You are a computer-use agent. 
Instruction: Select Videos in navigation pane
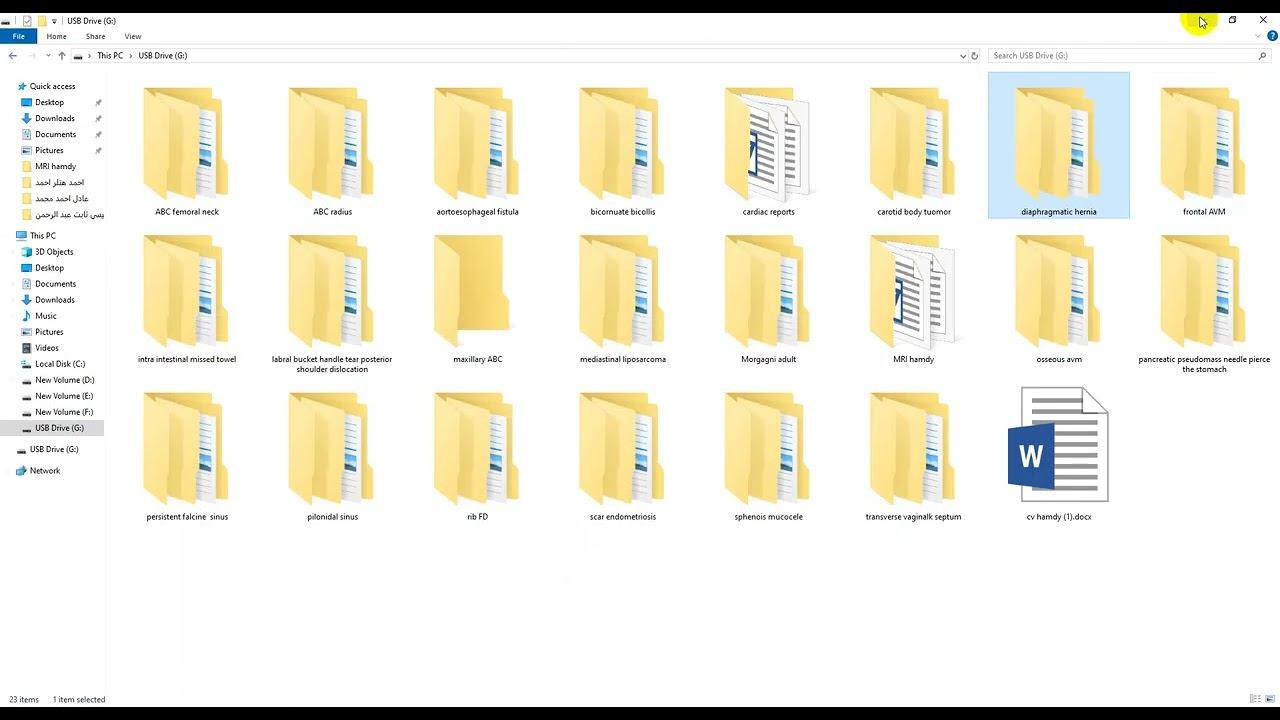(47, 348)
